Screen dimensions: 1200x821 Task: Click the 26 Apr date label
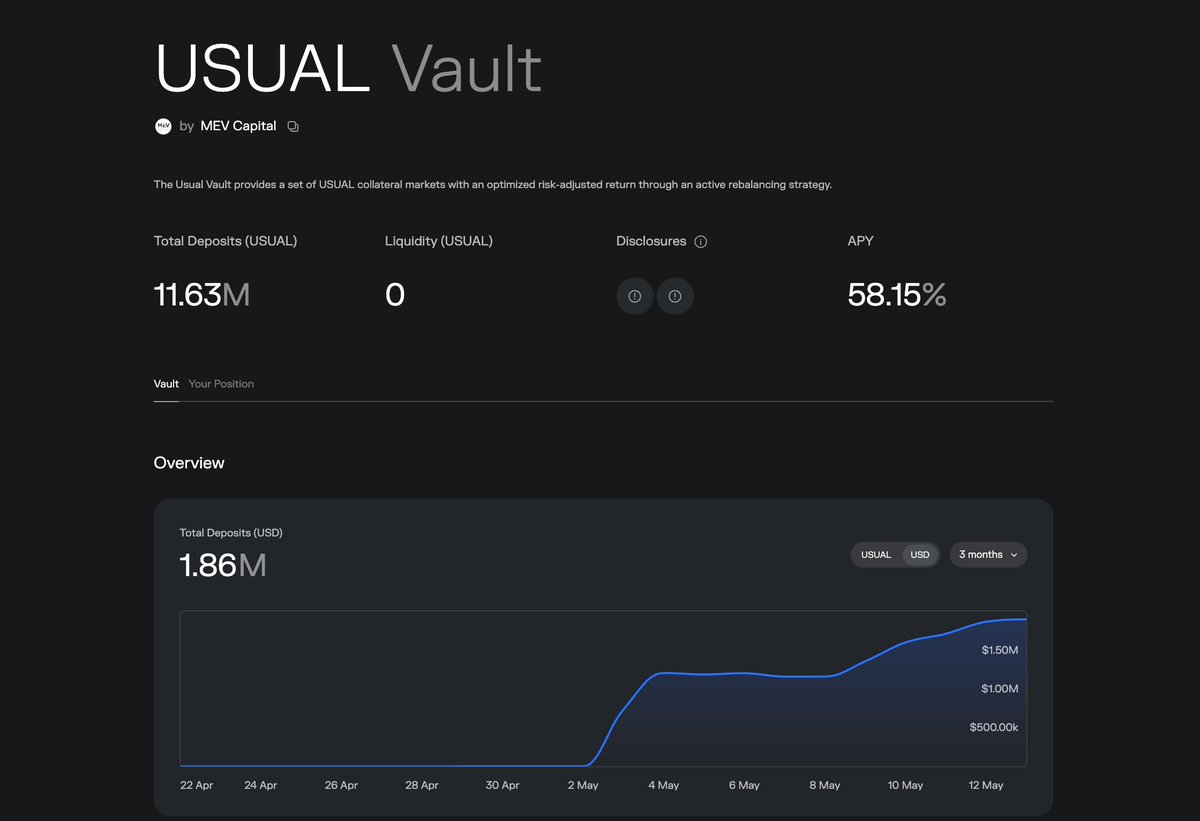[x=341, y=785]
